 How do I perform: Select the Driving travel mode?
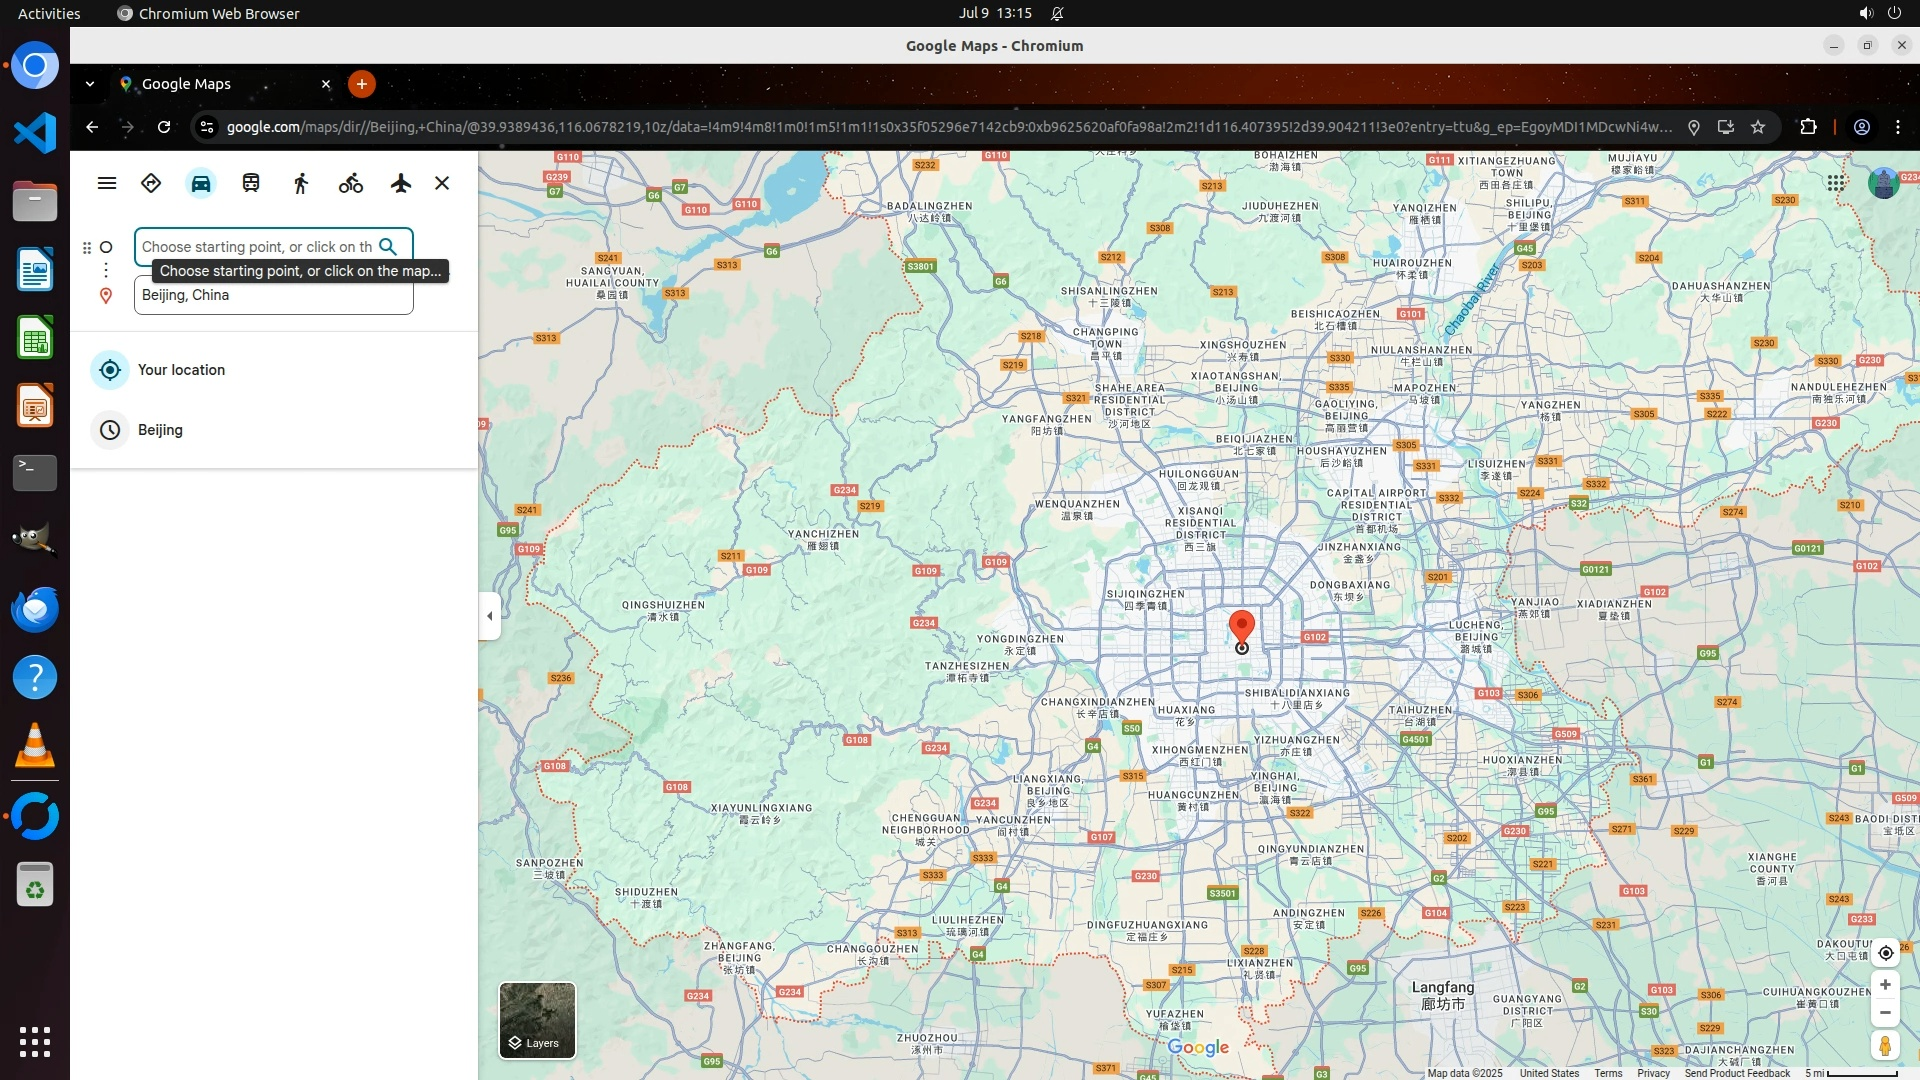coord(201,183)
